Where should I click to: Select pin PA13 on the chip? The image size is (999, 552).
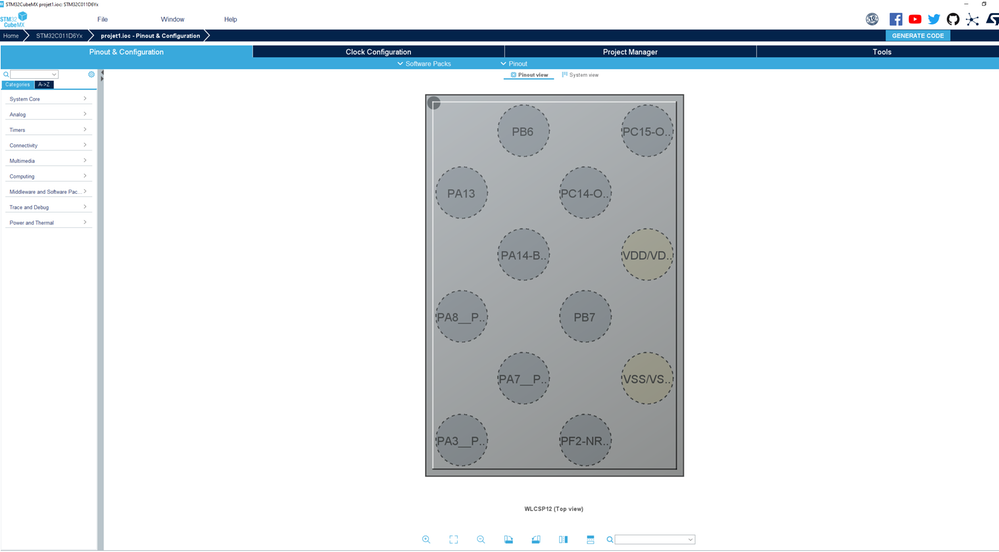coord(461,193)
